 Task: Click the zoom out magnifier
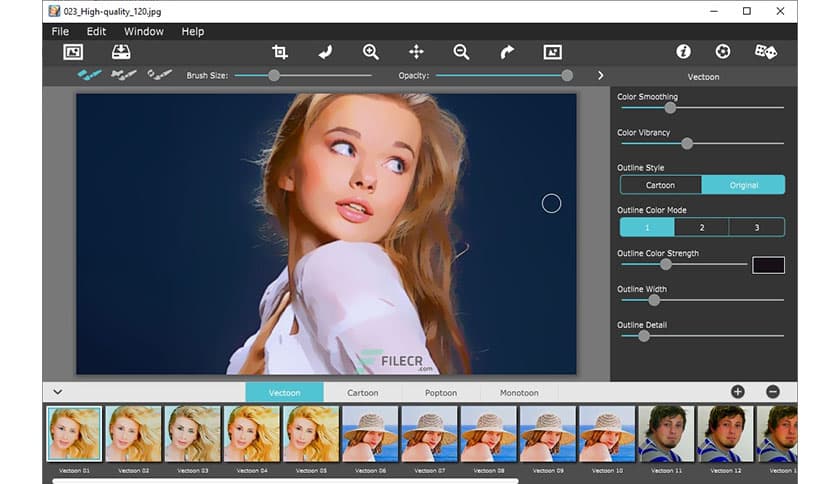click(461, 52)
